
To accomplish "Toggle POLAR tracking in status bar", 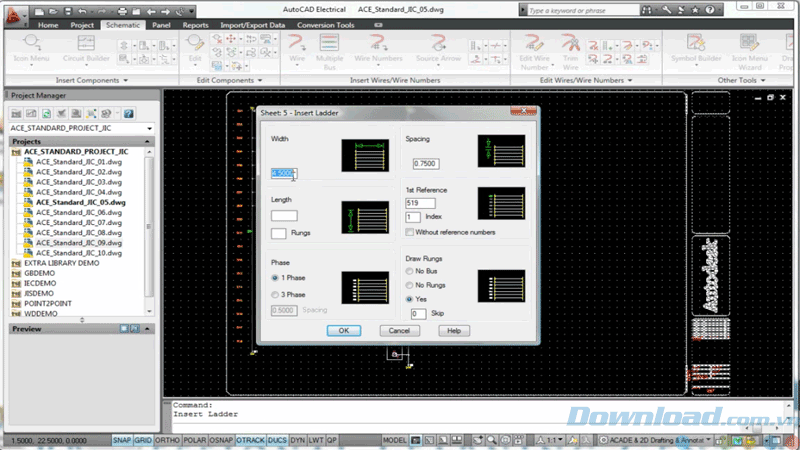I will point(194,440).
